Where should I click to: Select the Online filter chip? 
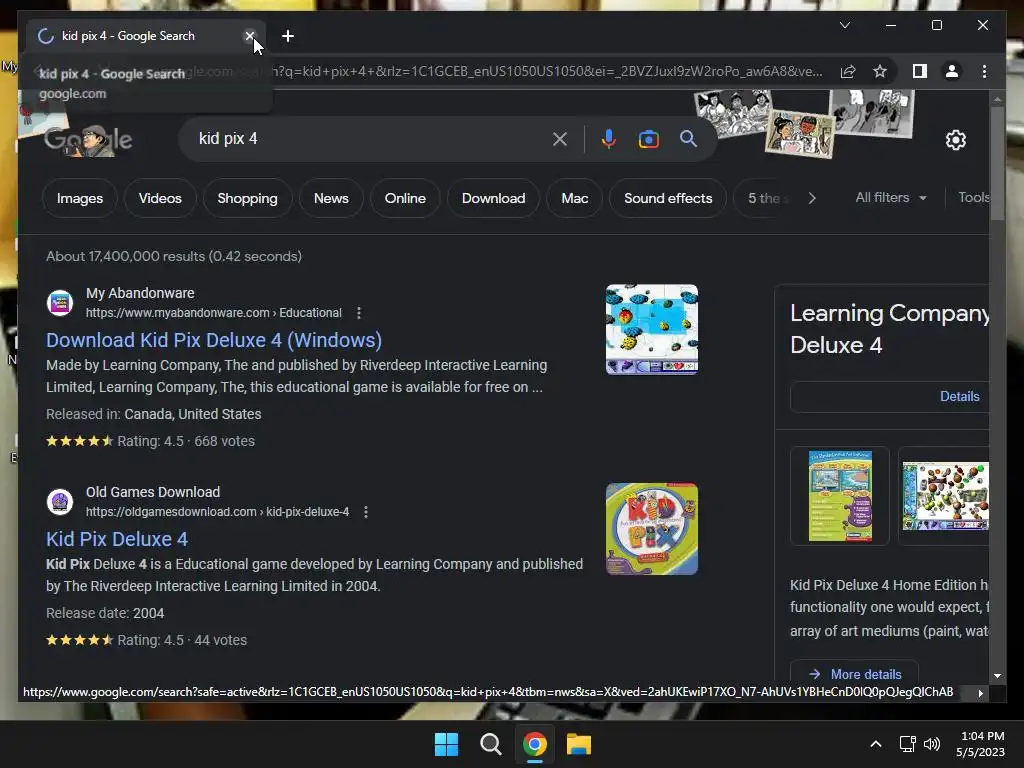click(x=405, y=198)
